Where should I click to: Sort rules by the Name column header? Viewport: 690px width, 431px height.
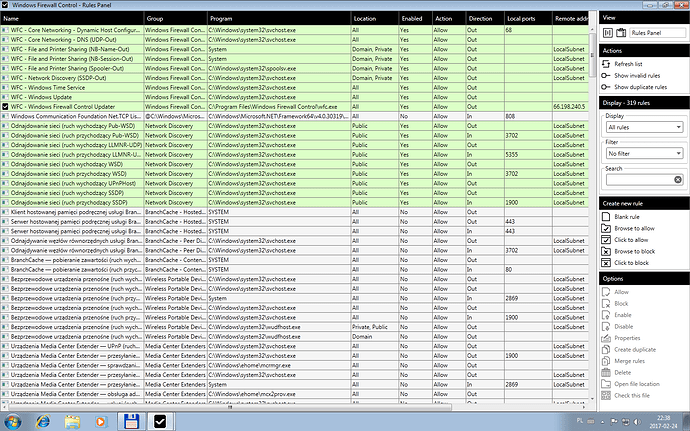[x=72, y=18]
